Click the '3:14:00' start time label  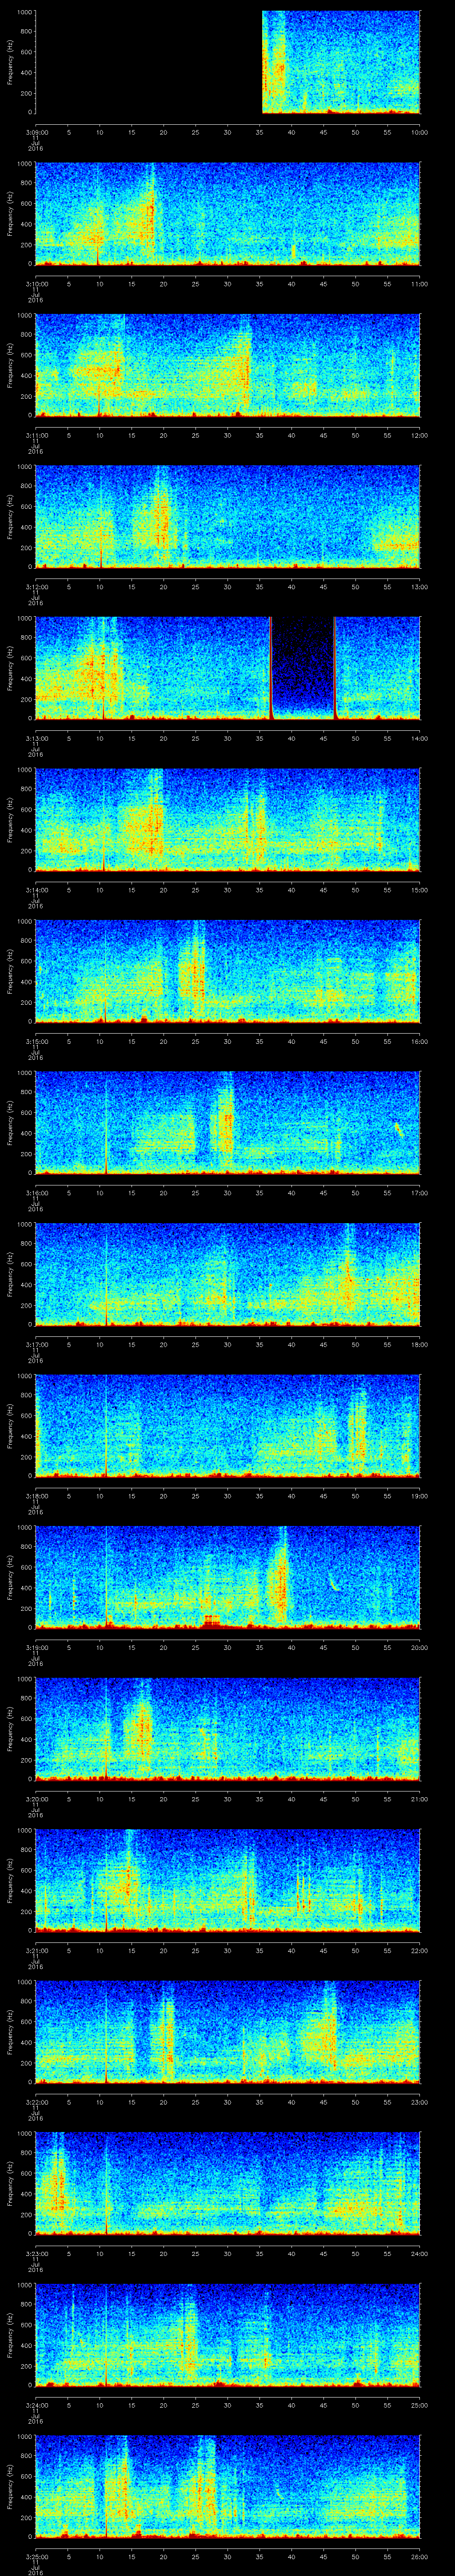[36, 890]
